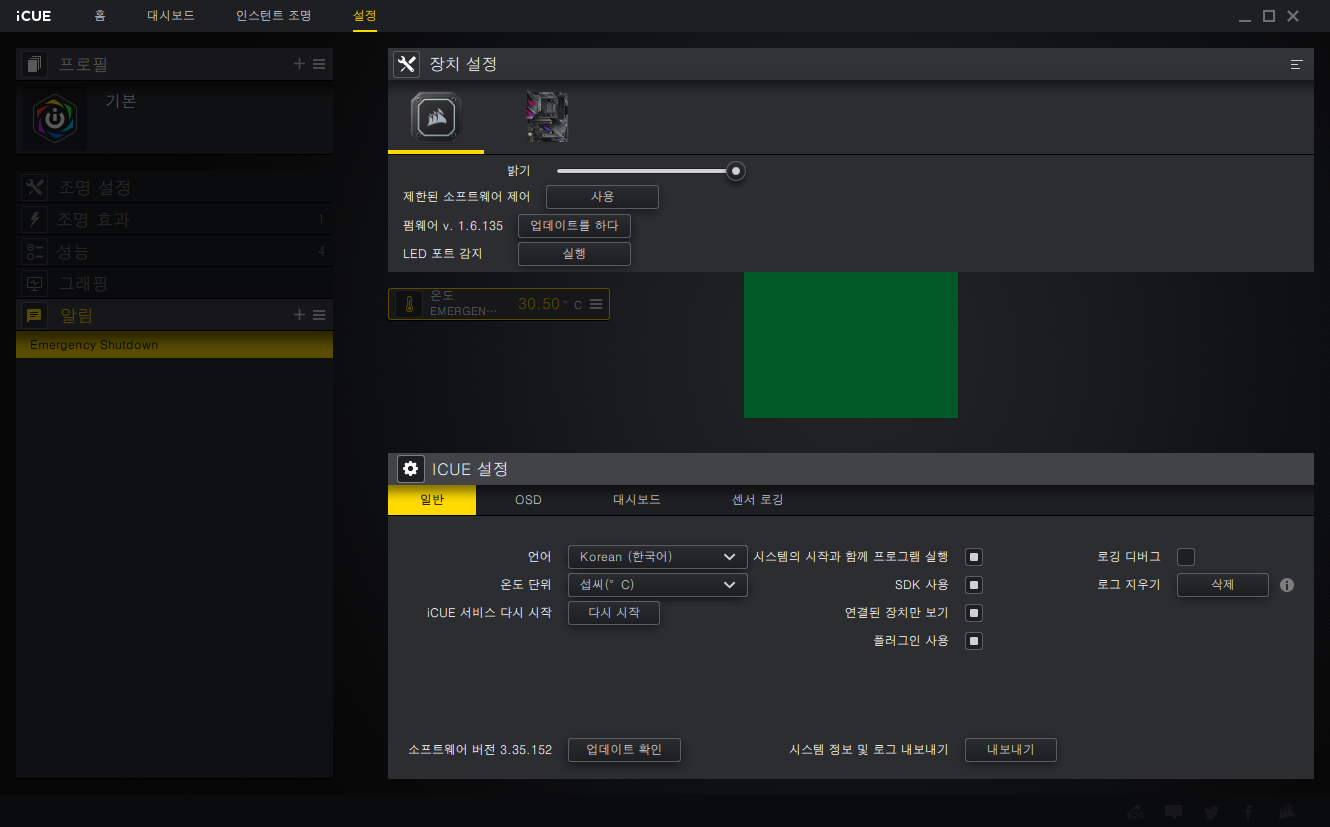Select the motherboard device thumbnail
This screenshot has width=1330, height=827.
click(547, 117)
